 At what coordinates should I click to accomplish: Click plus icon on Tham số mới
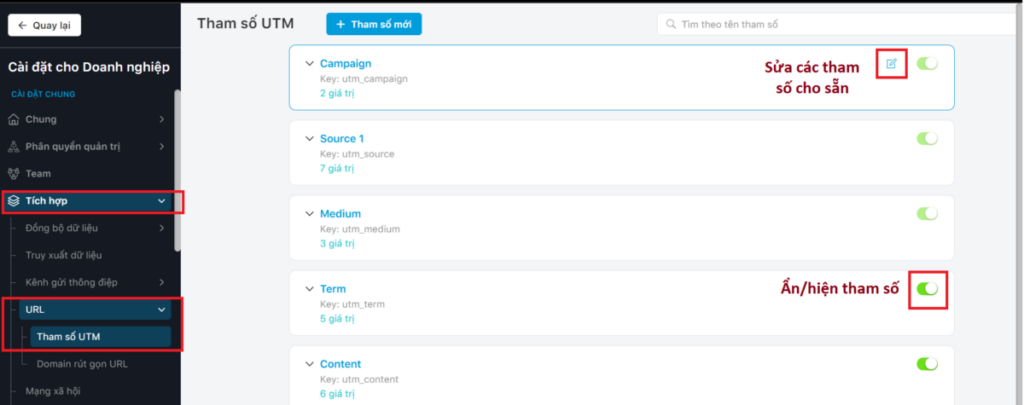[x=341, y=24]
